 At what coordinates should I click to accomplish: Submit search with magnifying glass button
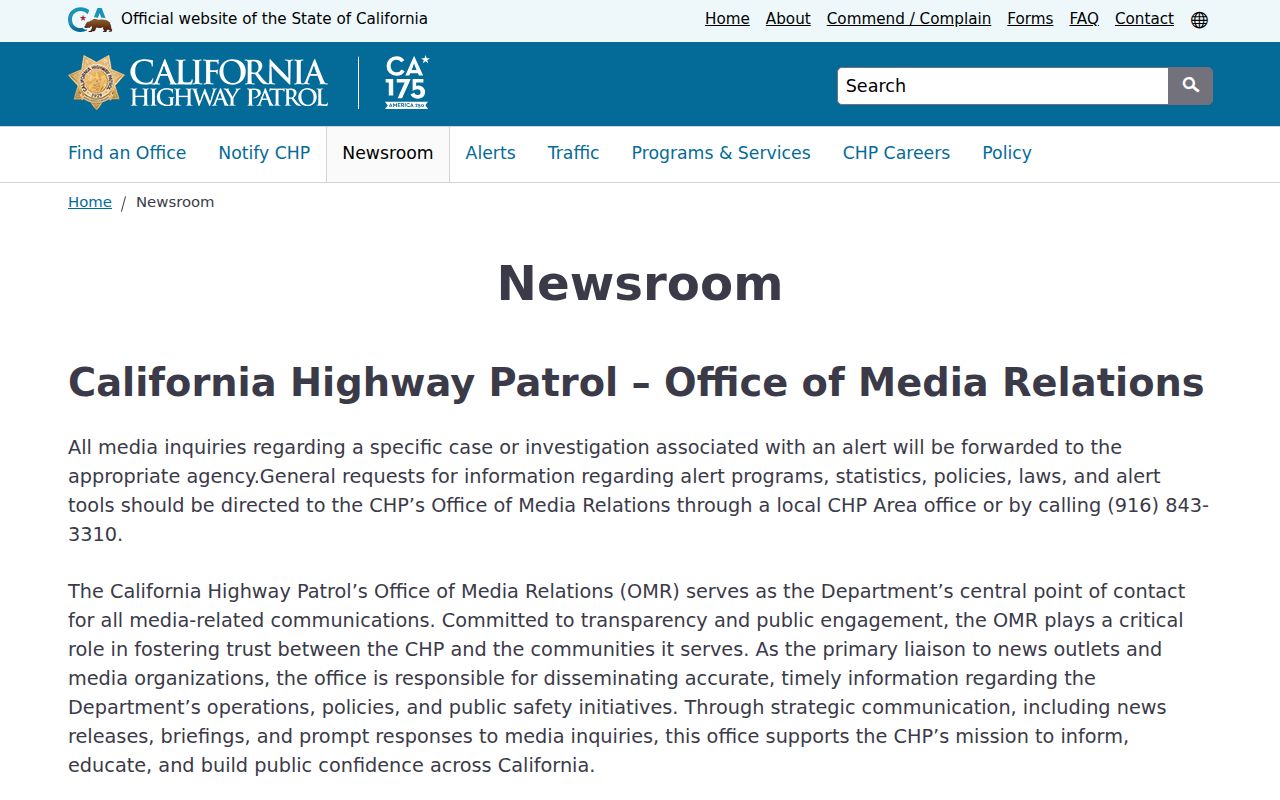1190,86
